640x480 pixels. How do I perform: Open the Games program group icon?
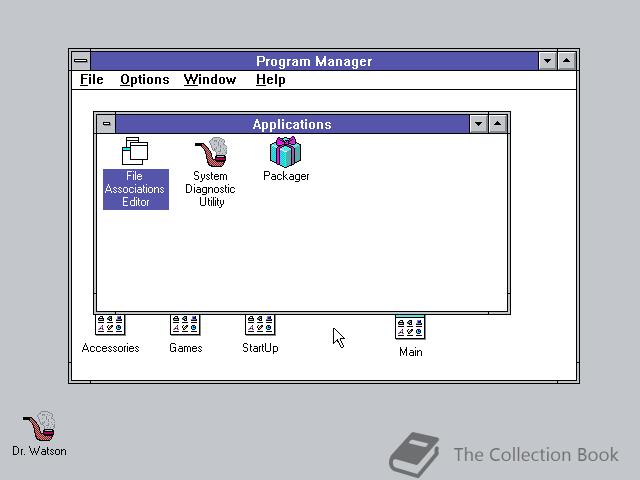[x=185, y=325]
